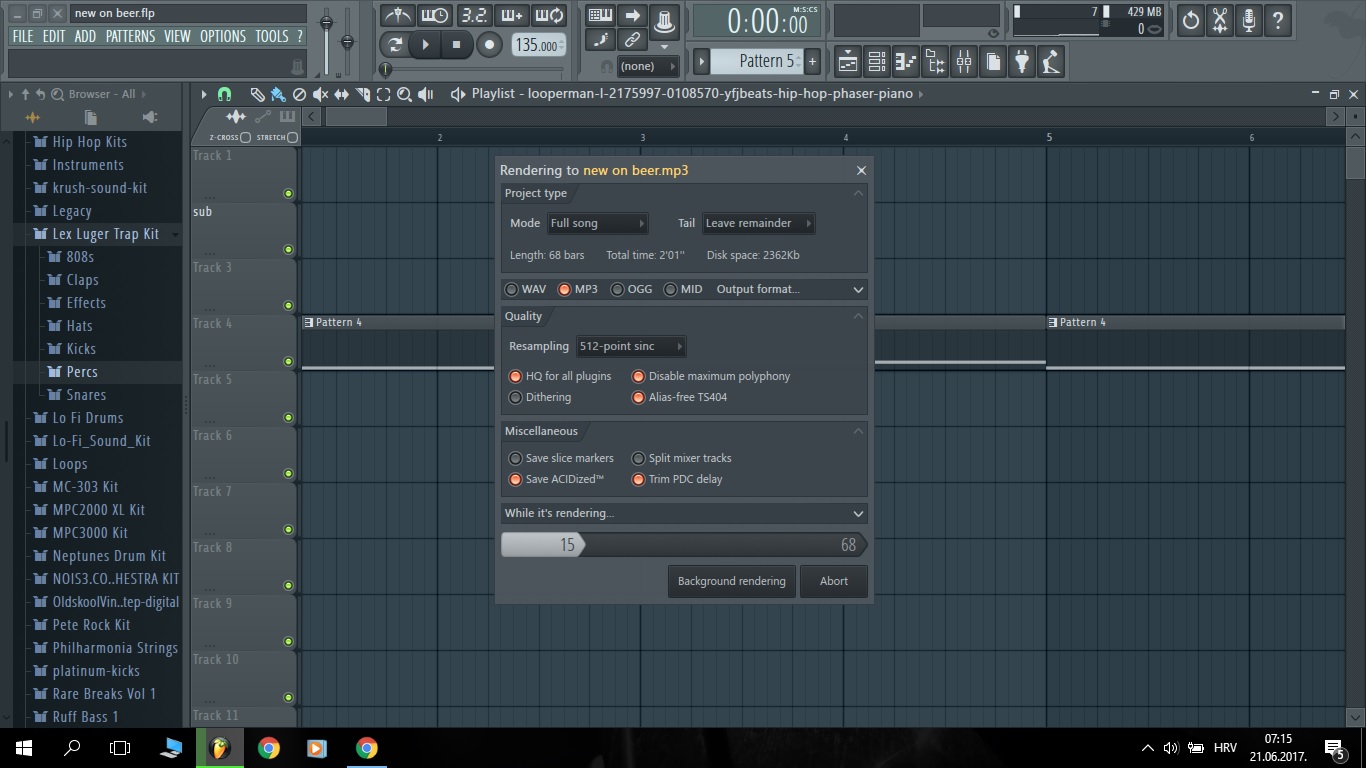The width and height of the screenshot is (1366, 768).
Task: Toggle step editing footprint icon
Action: click(x=600, y=40)
